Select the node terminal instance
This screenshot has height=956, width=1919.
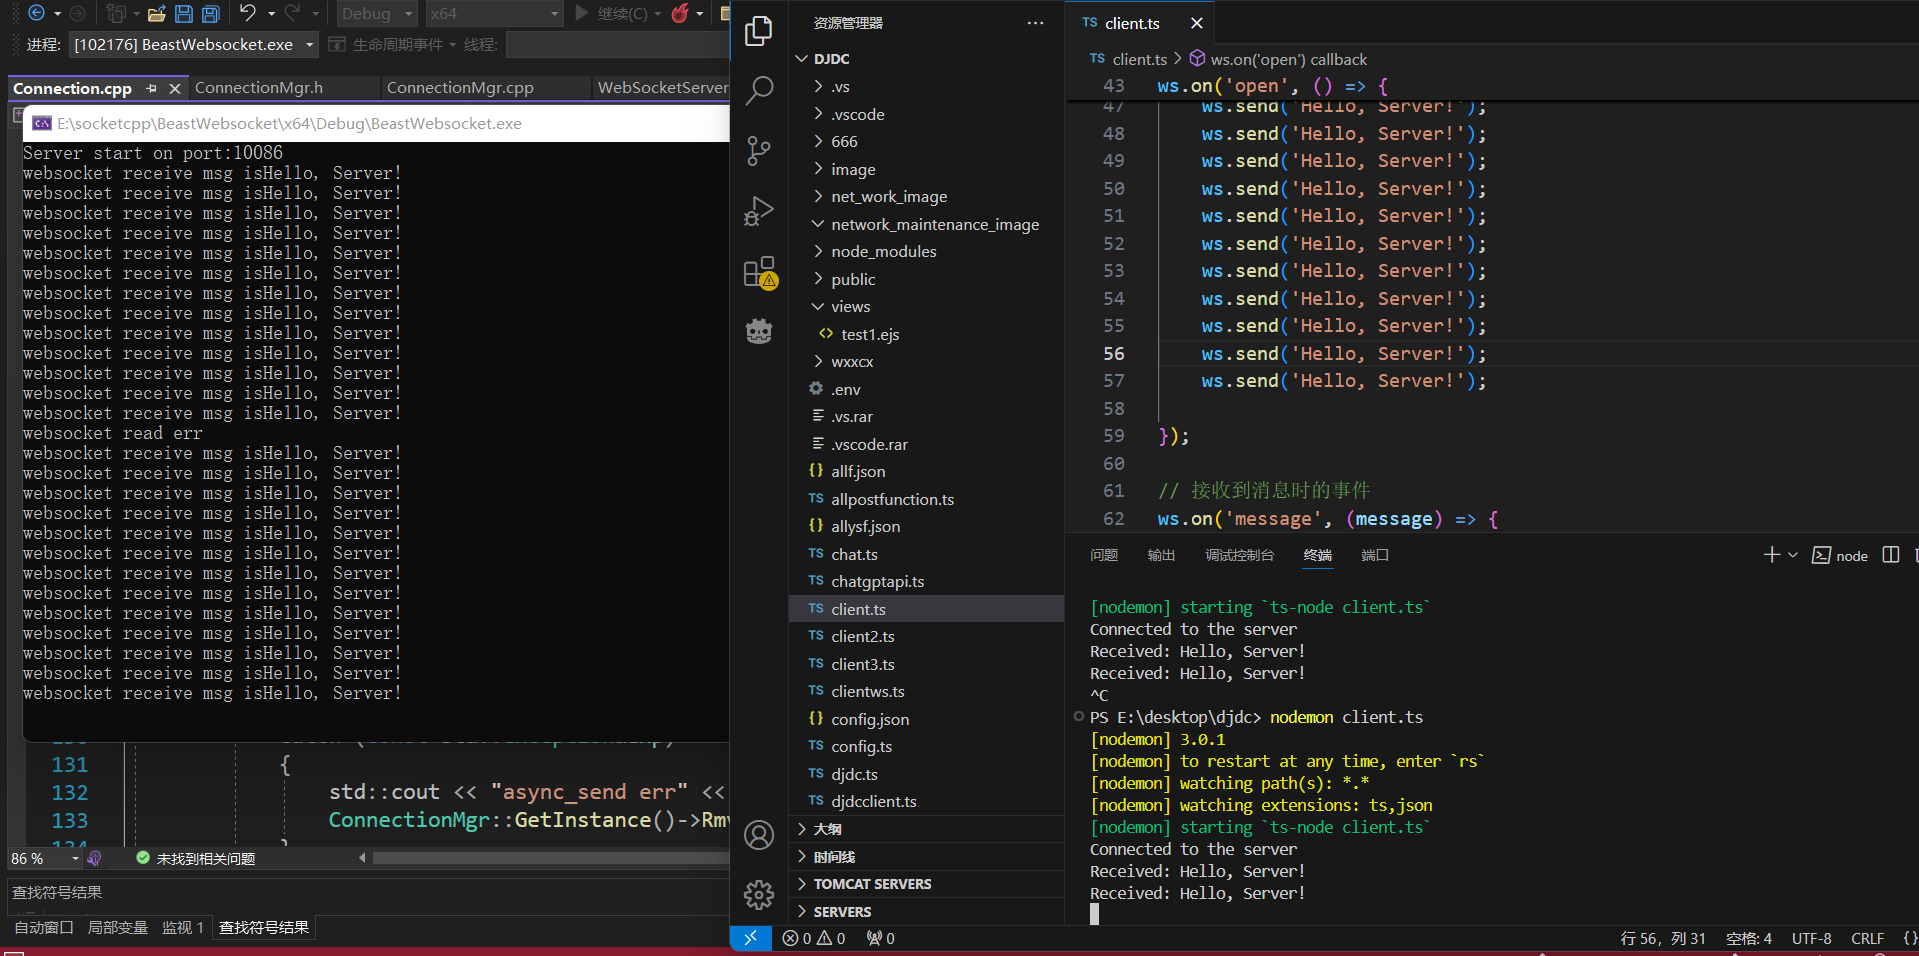pos(1840,555)
